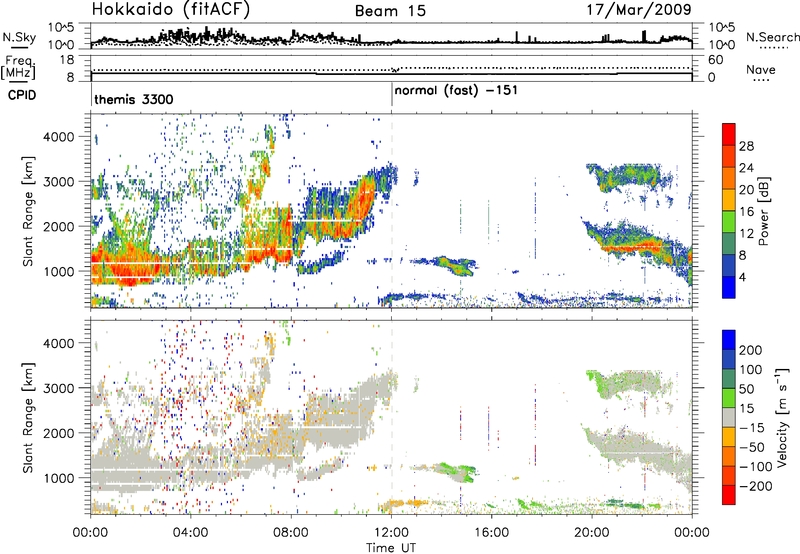Click the 12:00 time axis label
This screenshot has height=554, width=800.
[x=391, y=533]
